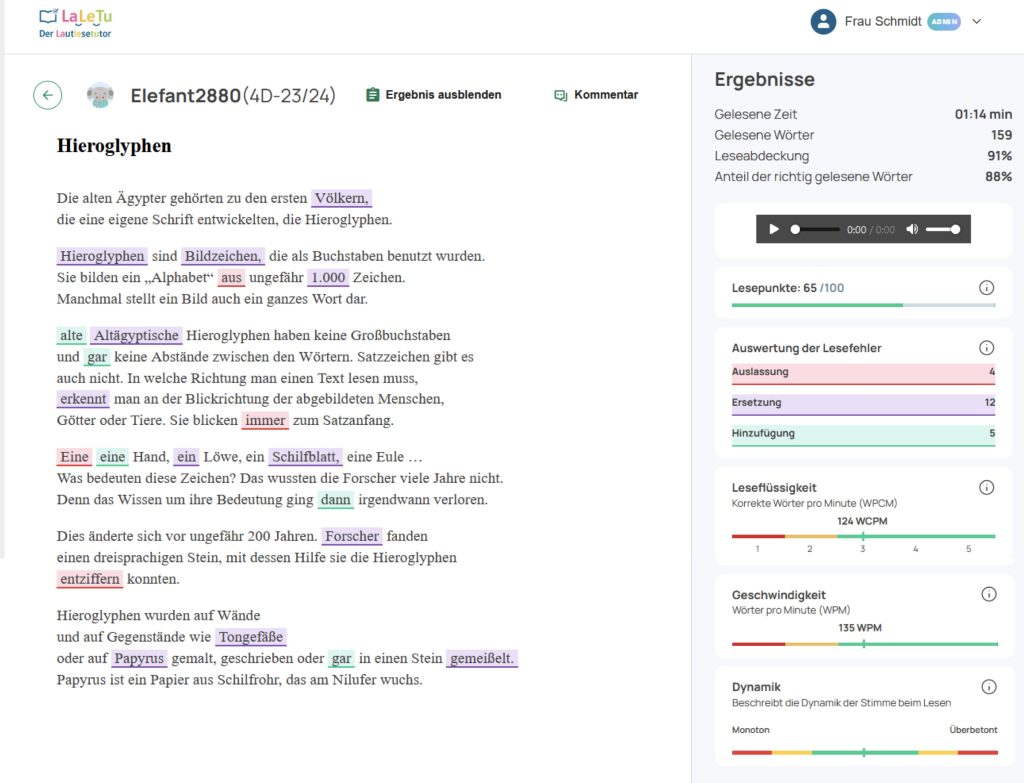This screenshot has width=1024, height=783.
Task: Adjust the audio volume slider
Action: click(942, 229)
